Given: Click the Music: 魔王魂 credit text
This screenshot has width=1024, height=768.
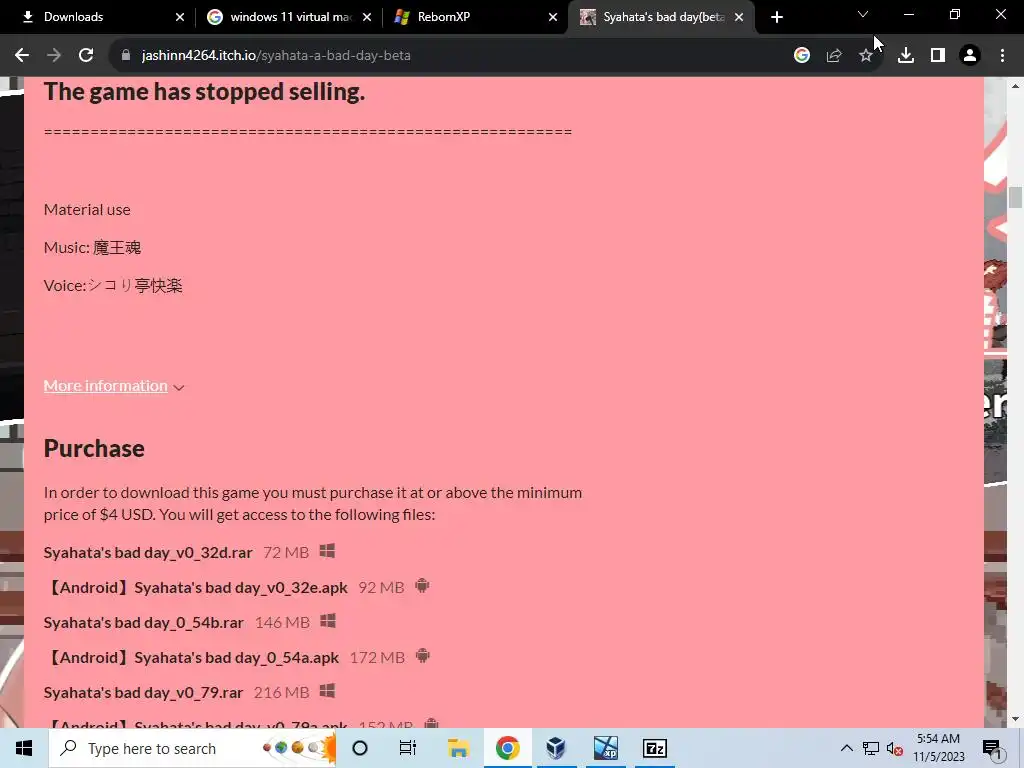Looking at the screenshot, I should click(92, 248).
